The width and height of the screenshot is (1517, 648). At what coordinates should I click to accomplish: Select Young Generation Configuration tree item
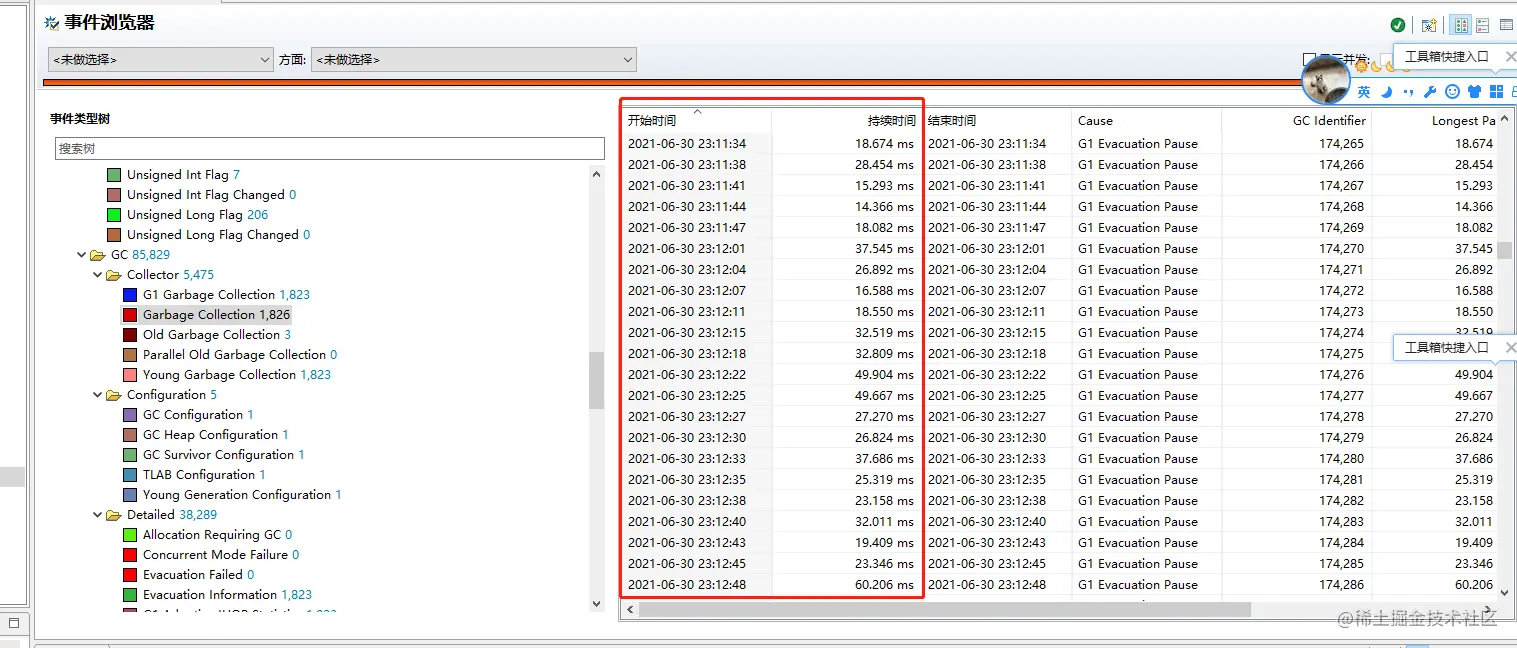(x=242, y=495)
